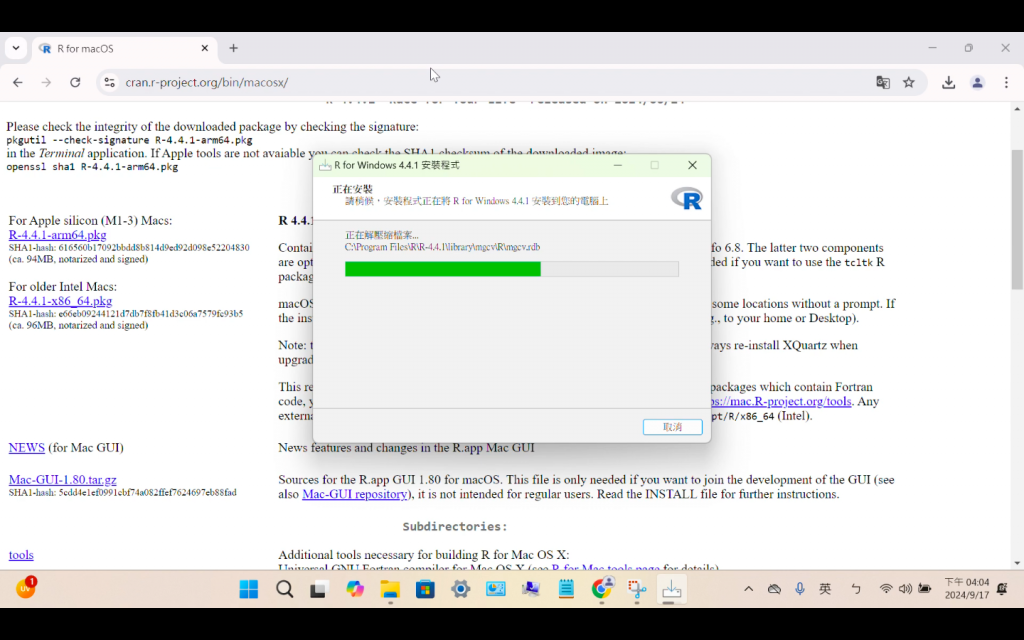Click the weather widget with badge

point(25,587)
